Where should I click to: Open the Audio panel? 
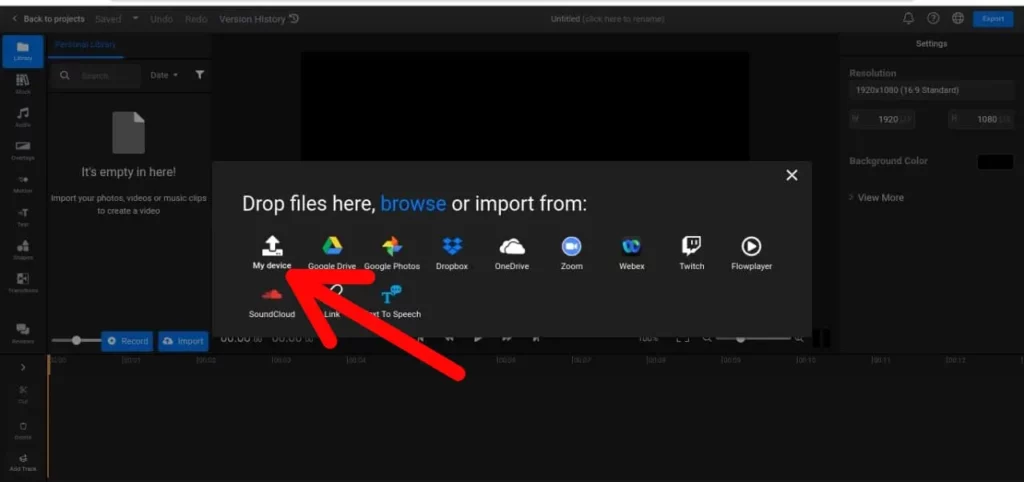click(23, 118)
